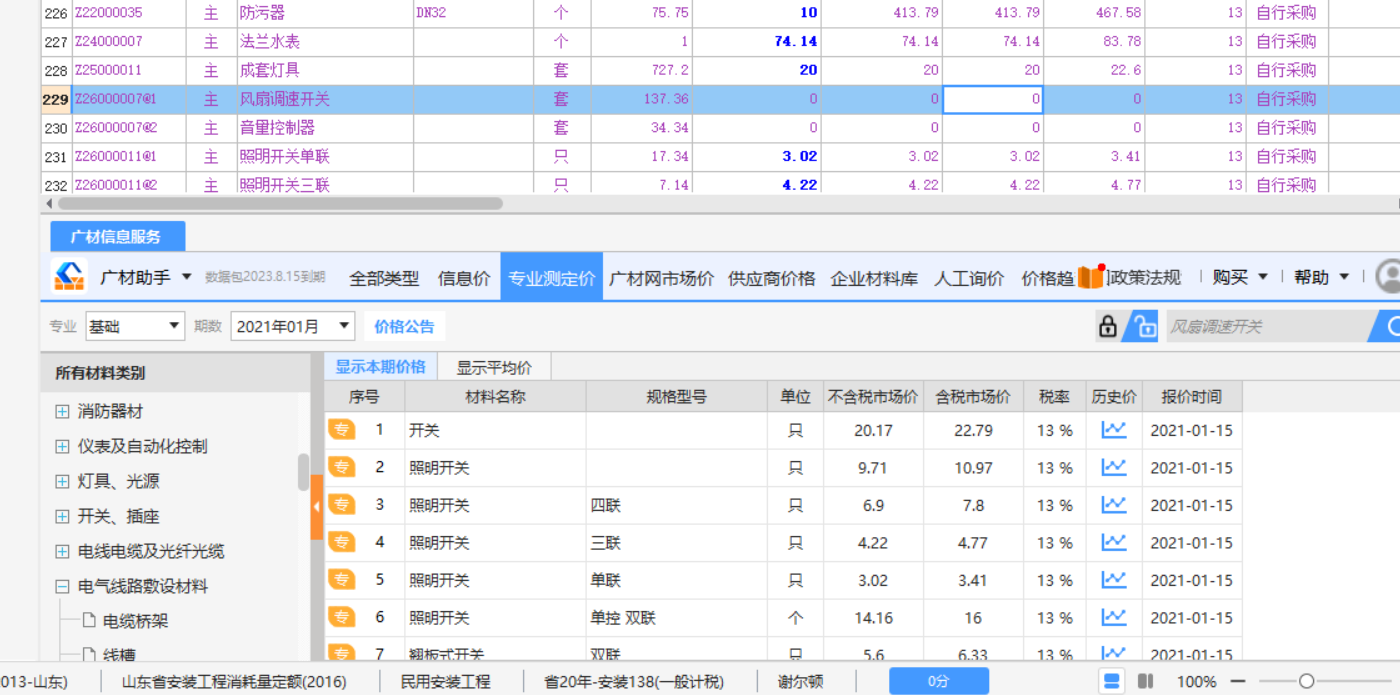Open history price chart for 四联 row
The width and height of the screenshot is (1400, 695).
point(1114,505)
